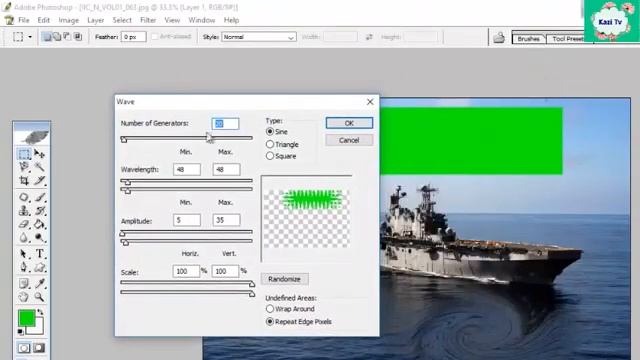Viewport: 640px width, 360px height.
Task: Select the Healing Brush tool
Action: pos(24,198)
